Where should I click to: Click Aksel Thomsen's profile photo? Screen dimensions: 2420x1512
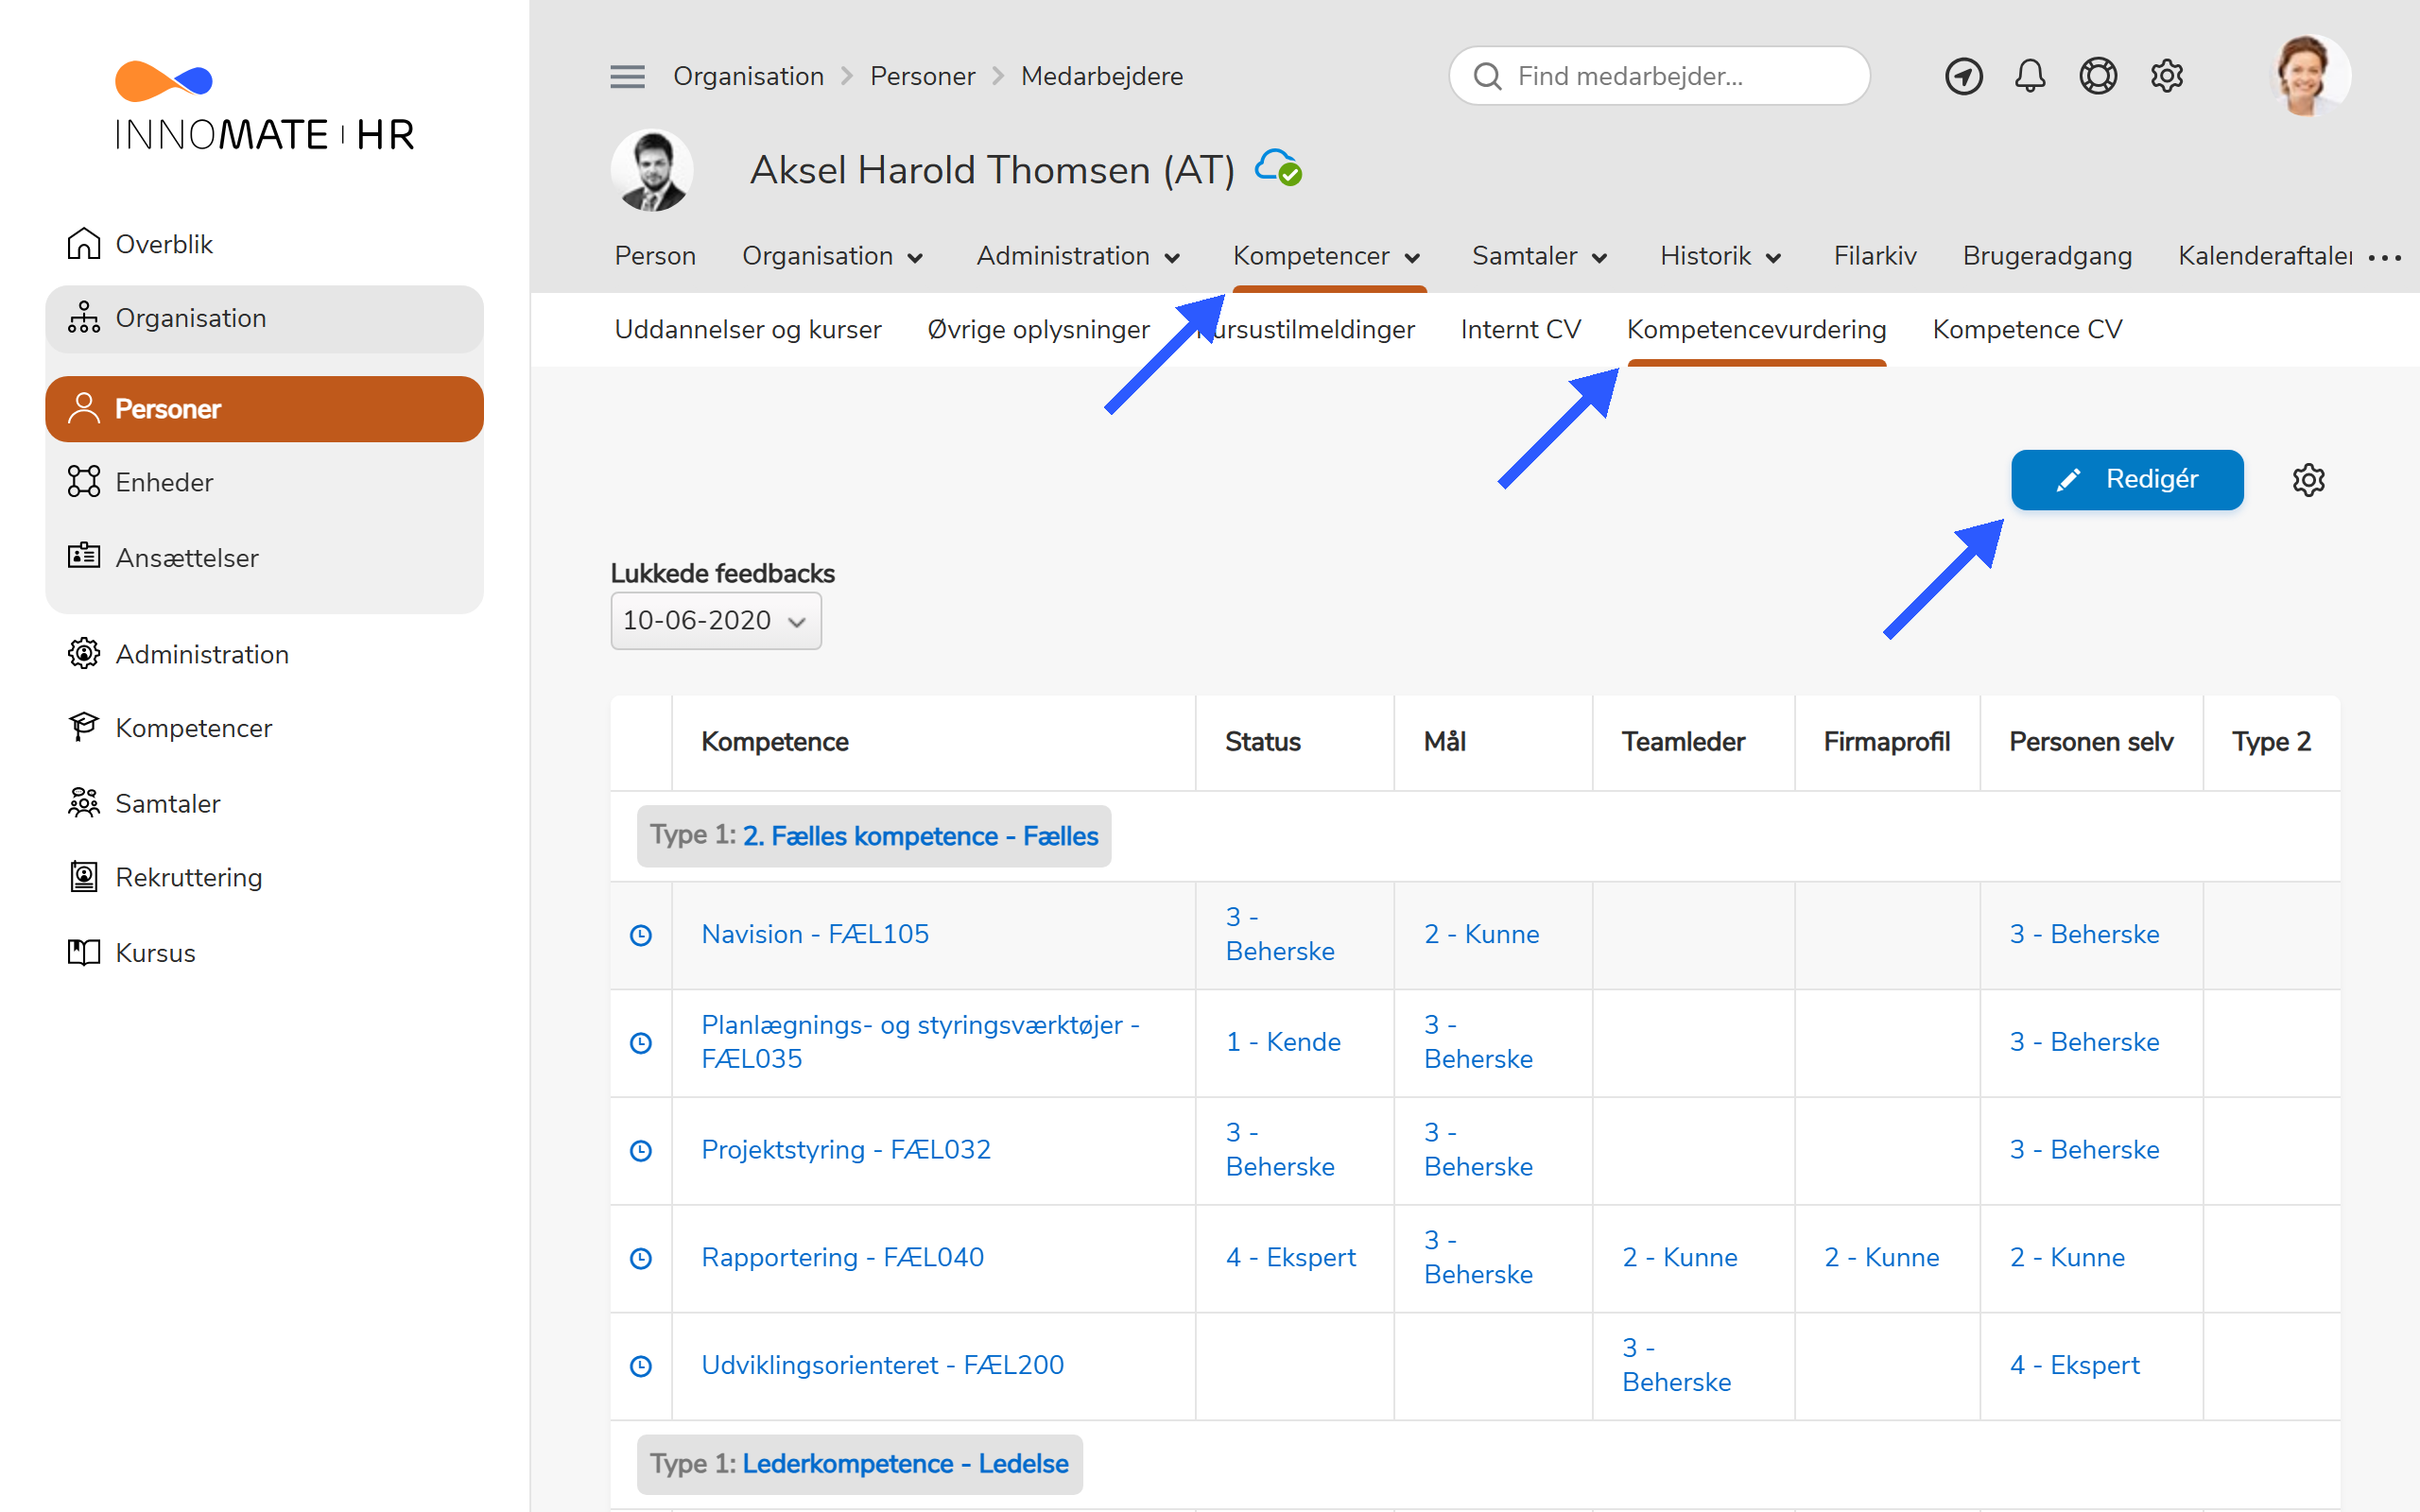(652, 170)
